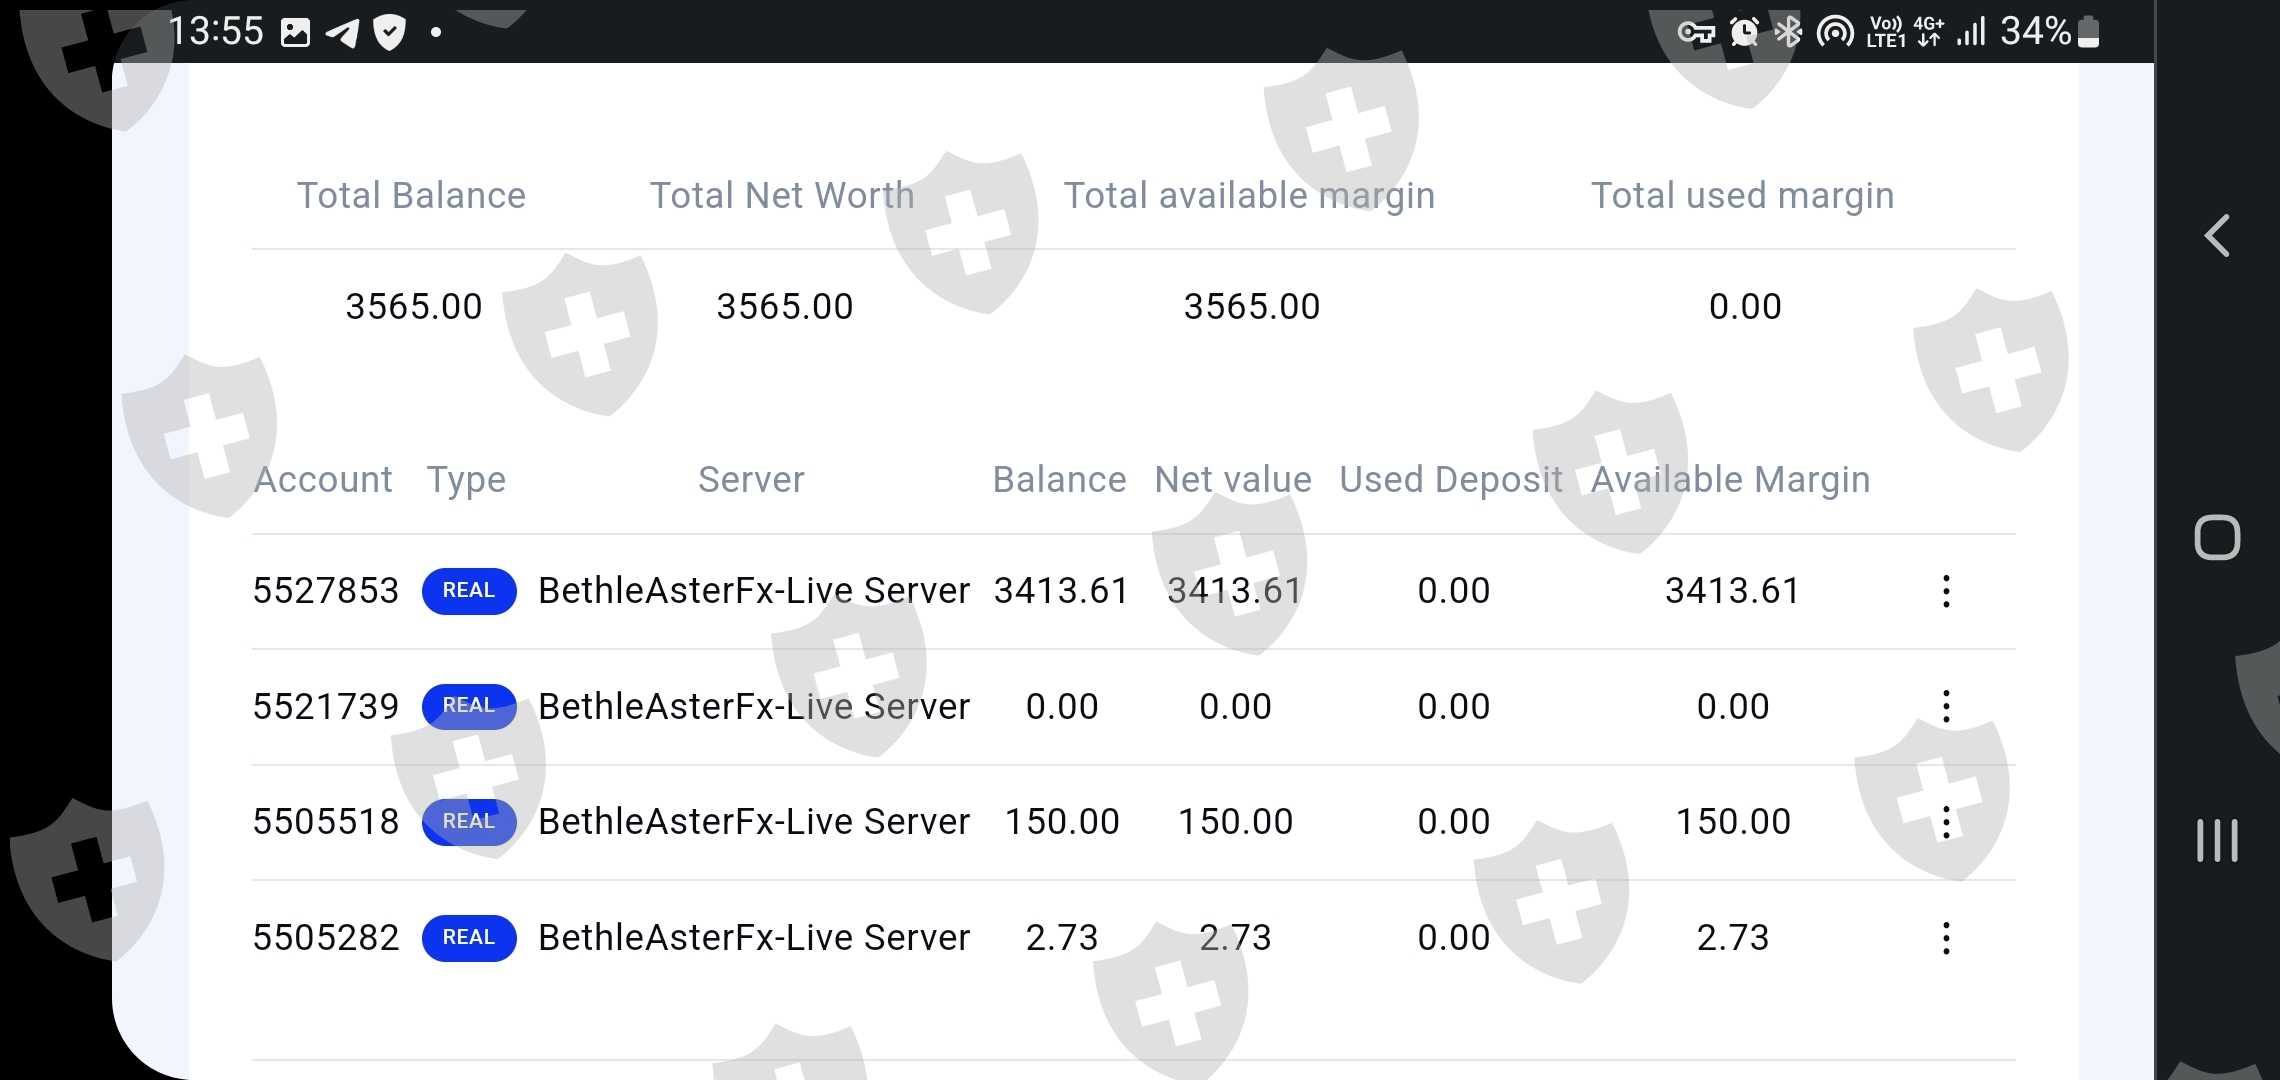Click the Balance column header
Image resolution: width=2280 pixels, height=1080 pixels.
click(x=1059, y=480)
